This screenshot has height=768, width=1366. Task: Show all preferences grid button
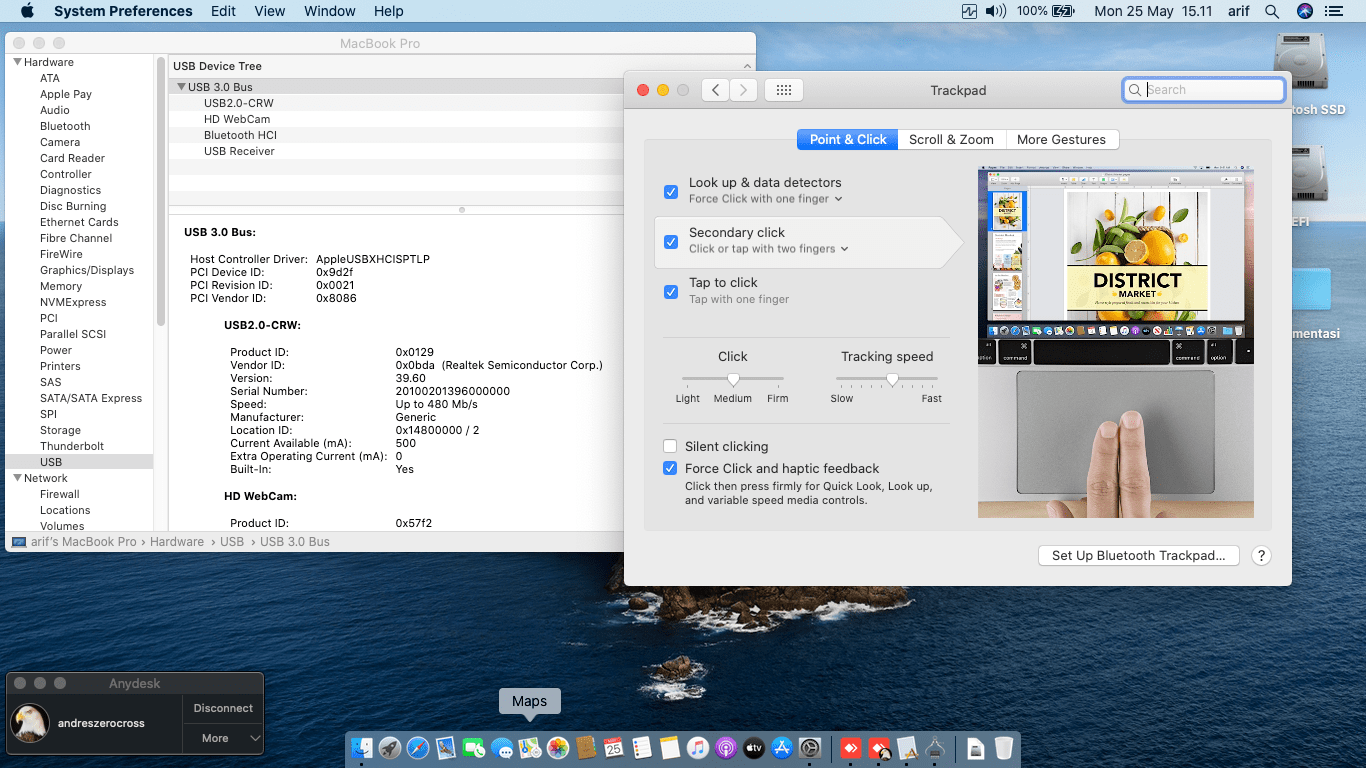click(x=784, y=90)
